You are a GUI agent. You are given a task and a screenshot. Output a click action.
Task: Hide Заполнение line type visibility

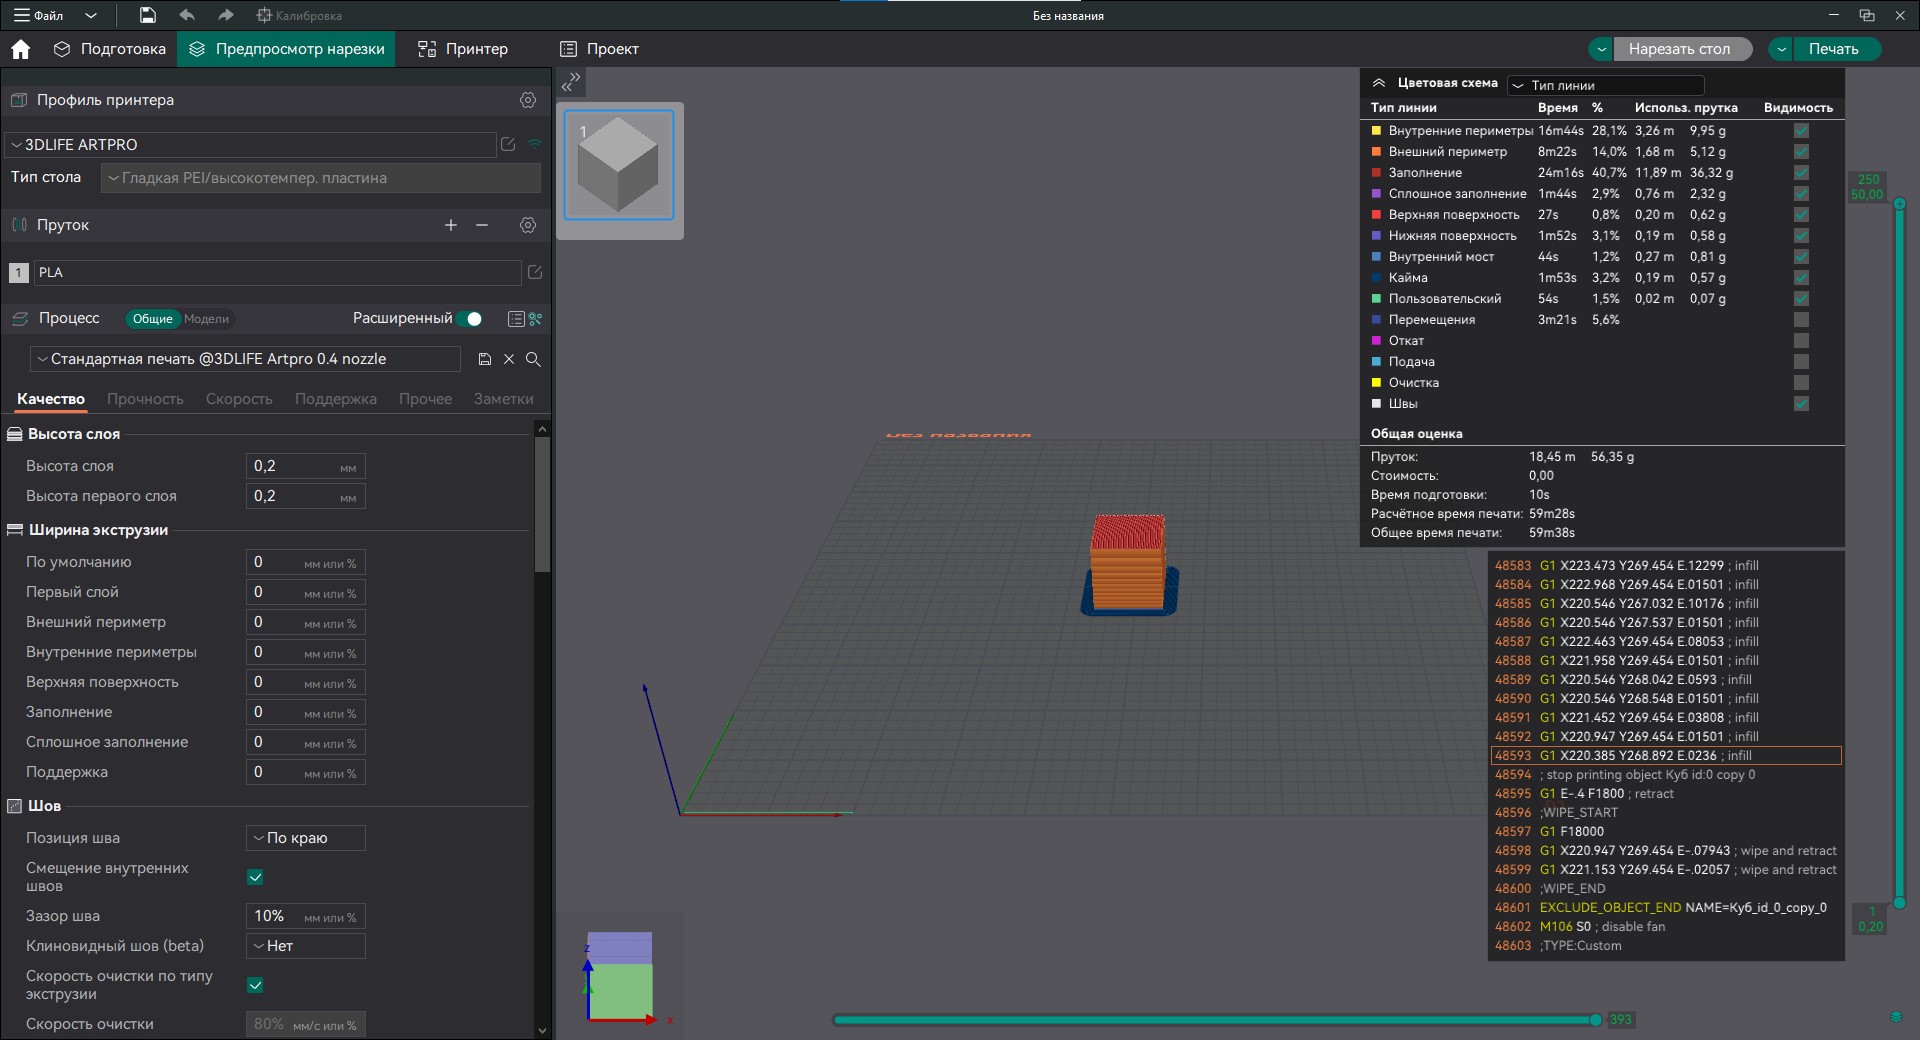pos(1801,173)
